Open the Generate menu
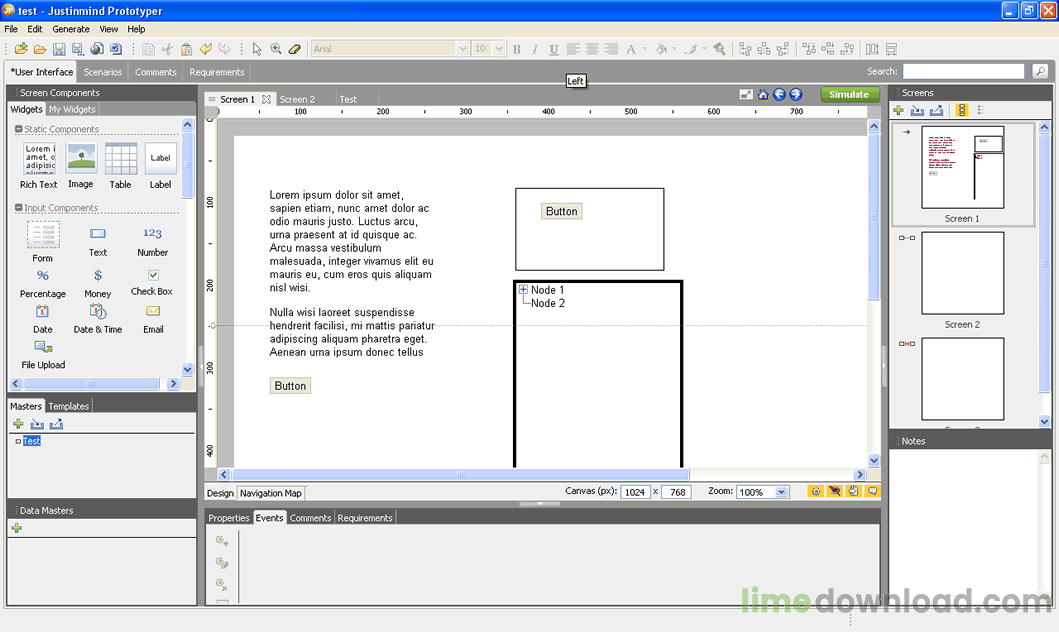Screen dimensions: 1059x632 [x=71, y=29]
